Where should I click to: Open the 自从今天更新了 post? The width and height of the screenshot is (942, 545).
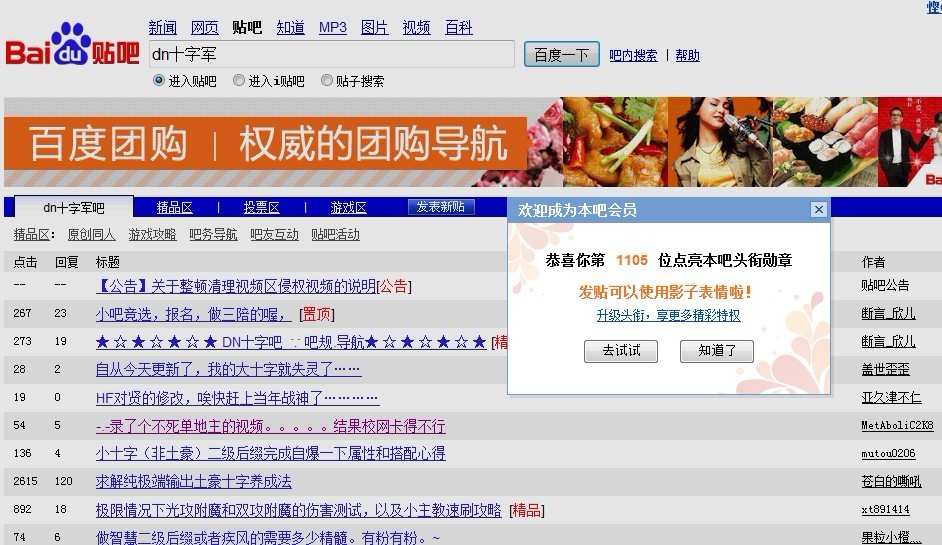click(228, 370)
